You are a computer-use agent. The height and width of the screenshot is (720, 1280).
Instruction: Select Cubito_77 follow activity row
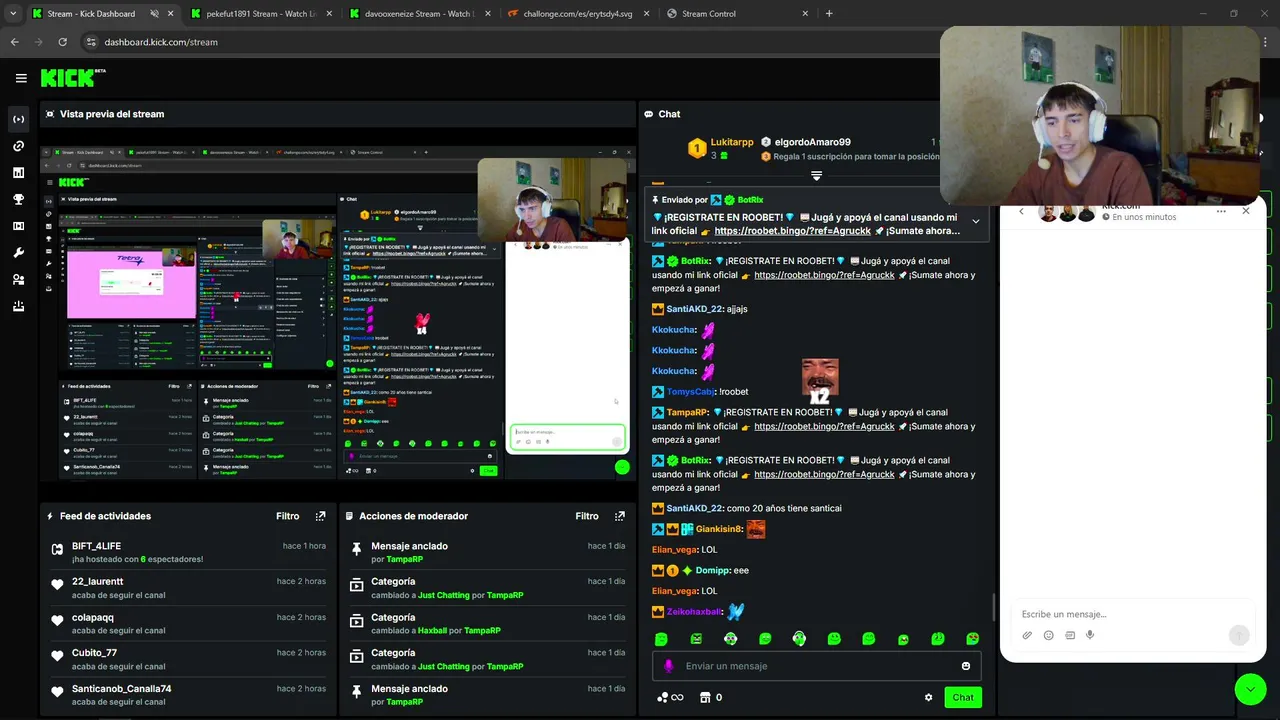point(189,659)
